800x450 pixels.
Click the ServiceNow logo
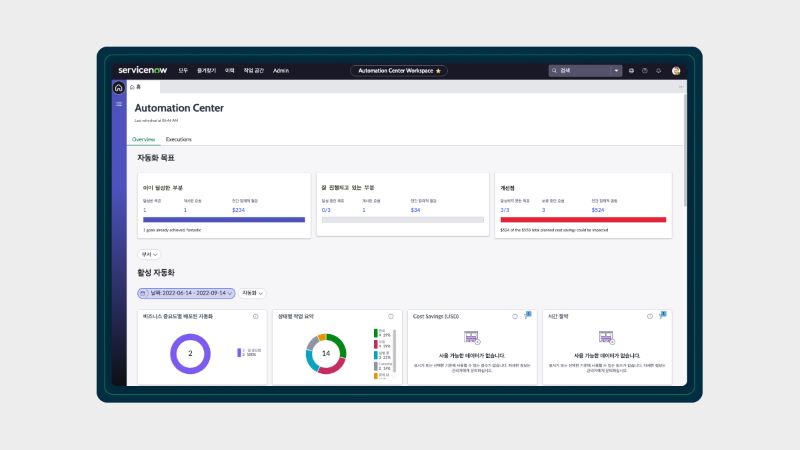[143, 71]
